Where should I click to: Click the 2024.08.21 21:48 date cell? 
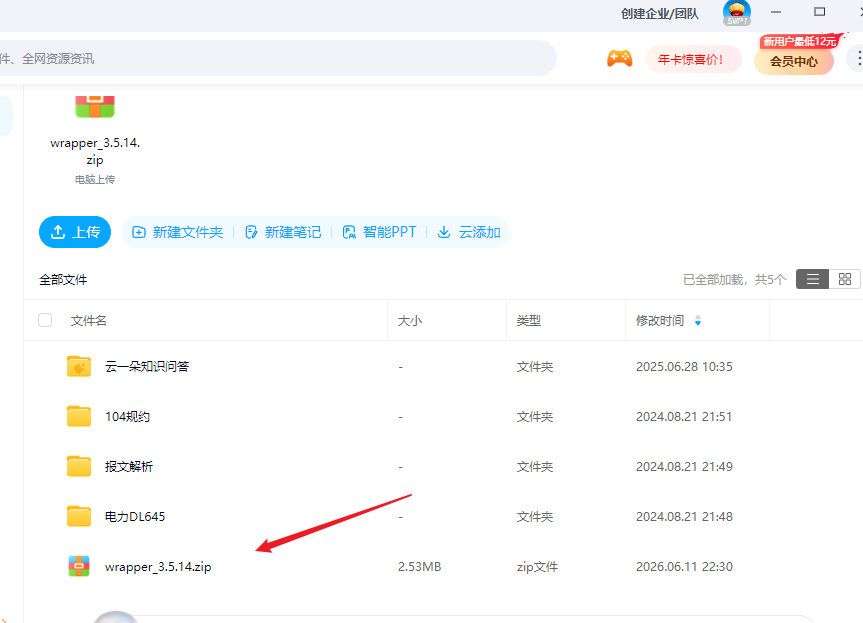pos(684,517)
